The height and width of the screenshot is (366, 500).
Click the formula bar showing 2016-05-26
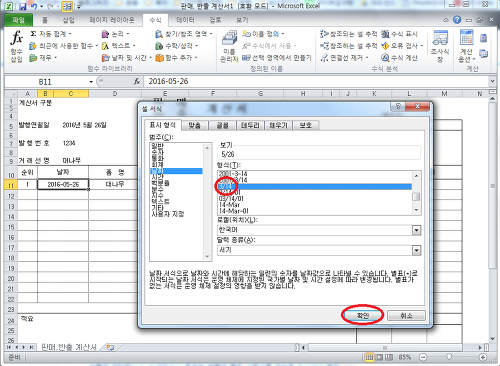point(317,81)
